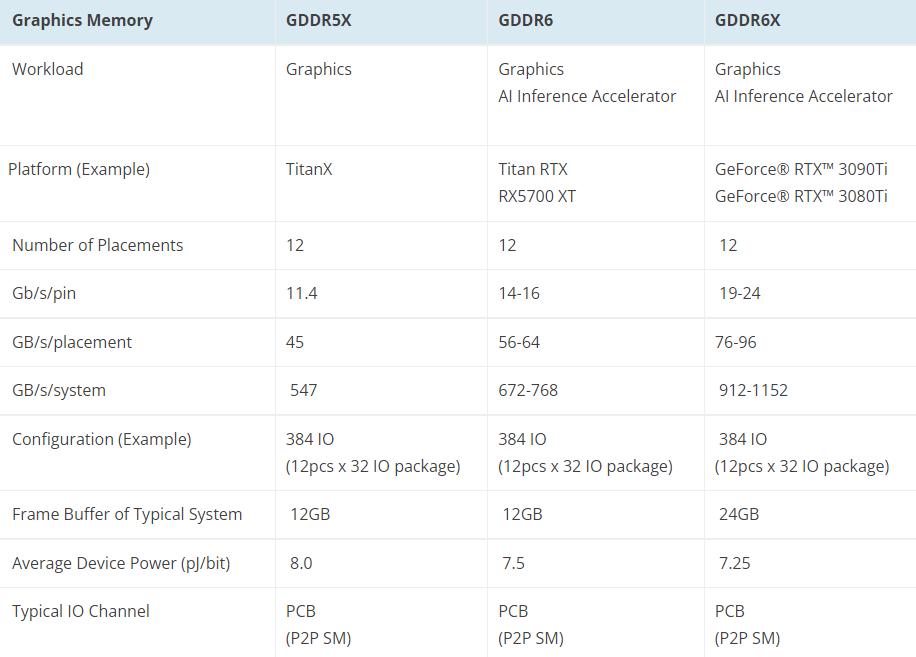Click the "7.25" average device power value

point(734,564)
